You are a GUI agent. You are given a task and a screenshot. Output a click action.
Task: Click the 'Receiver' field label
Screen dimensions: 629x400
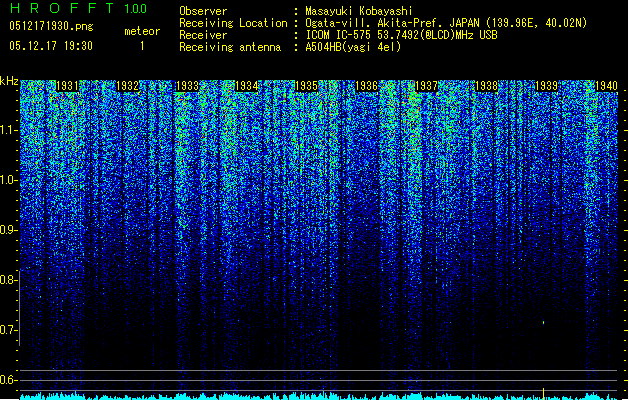(203, 35)
